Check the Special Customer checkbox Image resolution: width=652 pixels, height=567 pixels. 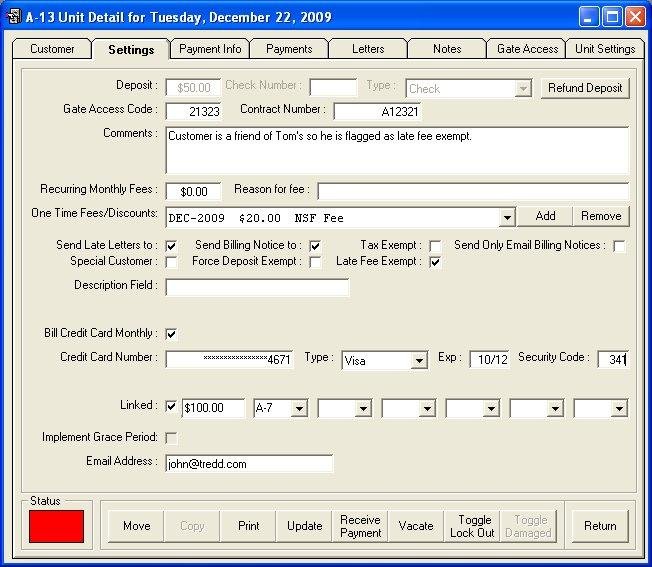pyautogui.click(x=171, y=262)
